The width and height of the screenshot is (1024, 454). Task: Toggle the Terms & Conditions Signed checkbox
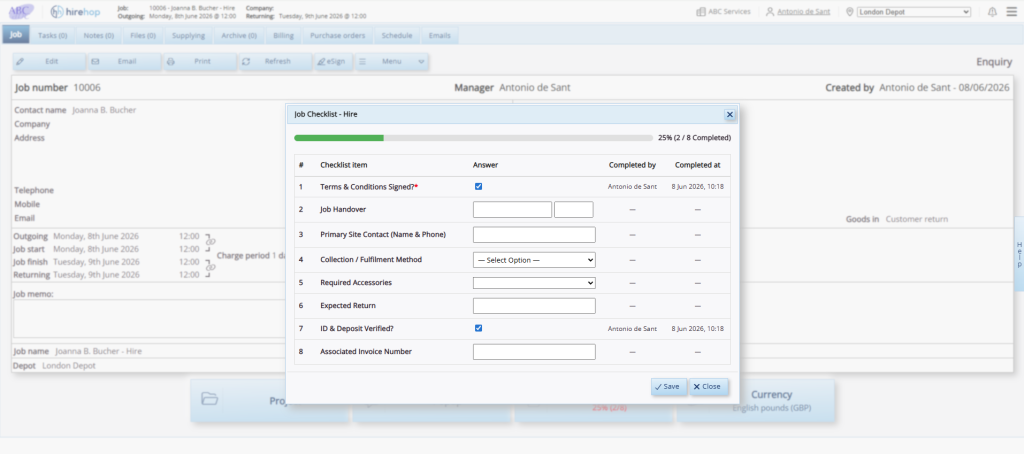point(479,186)
